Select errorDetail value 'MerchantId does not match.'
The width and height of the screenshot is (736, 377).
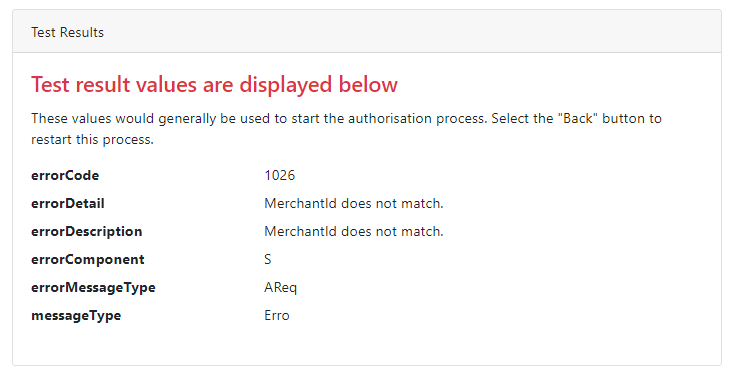[x=354, y=203]
